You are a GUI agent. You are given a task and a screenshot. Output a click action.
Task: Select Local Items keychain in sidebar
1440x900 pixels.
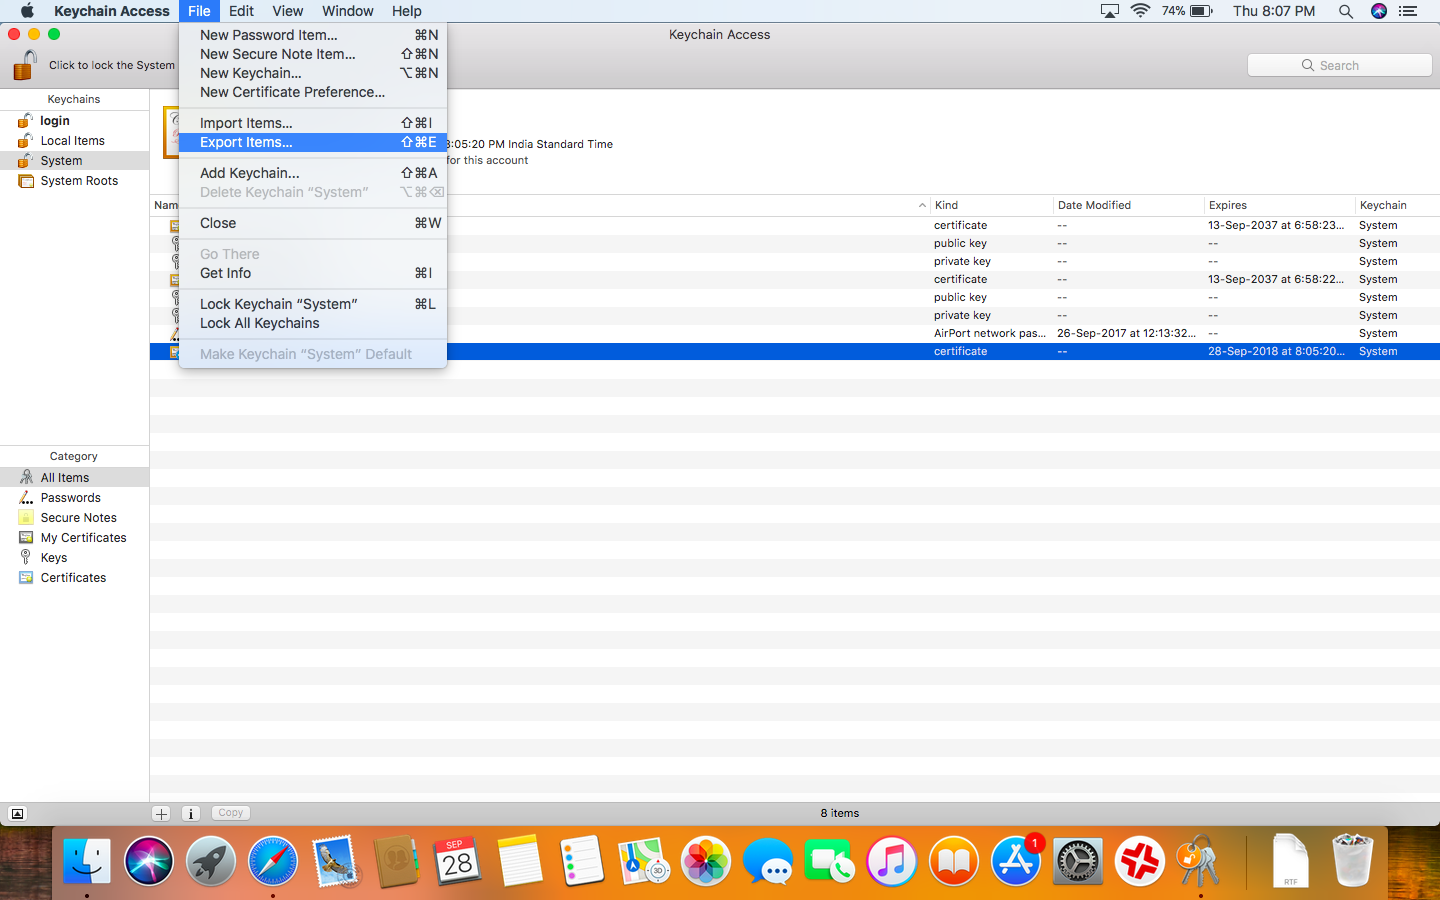pos(75,141)
